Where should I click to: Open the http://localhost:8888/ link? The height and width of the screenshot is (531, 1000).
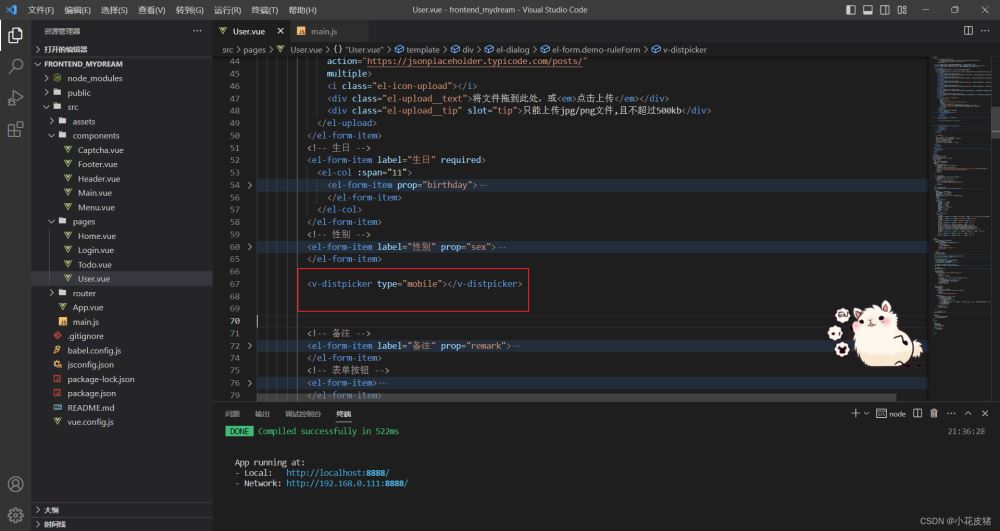(337, 472)
